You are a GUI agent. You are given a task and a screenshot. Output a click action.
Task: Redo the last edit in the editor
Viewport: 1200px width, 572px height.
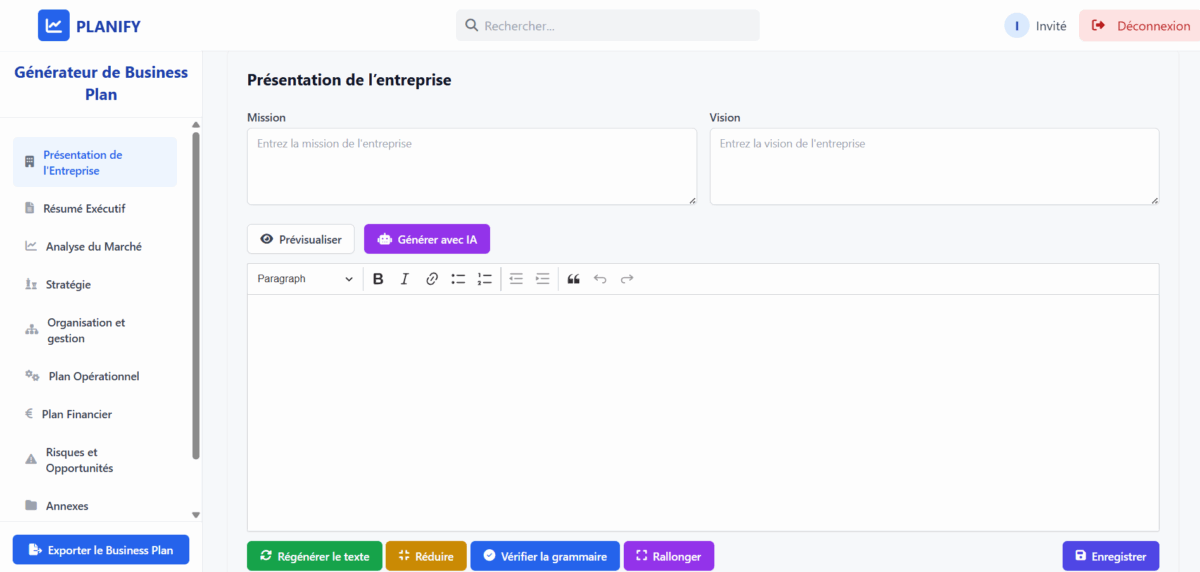pyautogui.click(x=627, y=279)
